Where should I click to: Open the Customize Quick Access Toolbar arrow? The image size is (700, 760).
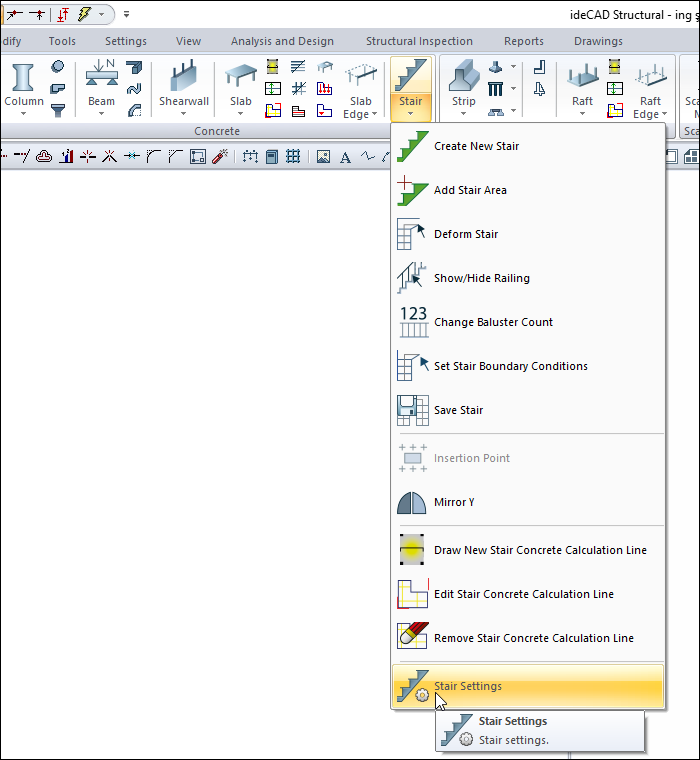tap(126, 15)
